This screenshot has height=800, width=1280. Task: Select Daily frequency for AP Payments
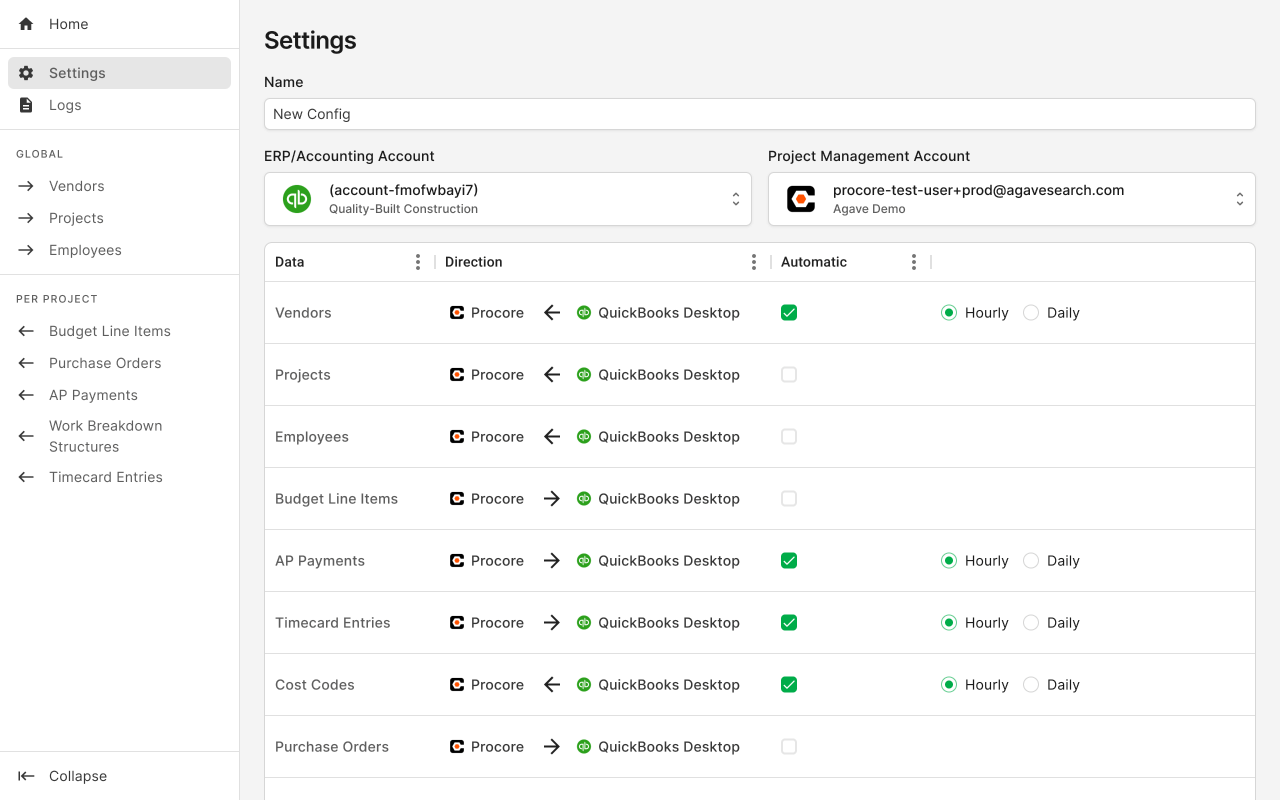click(x=1030, y=560)
